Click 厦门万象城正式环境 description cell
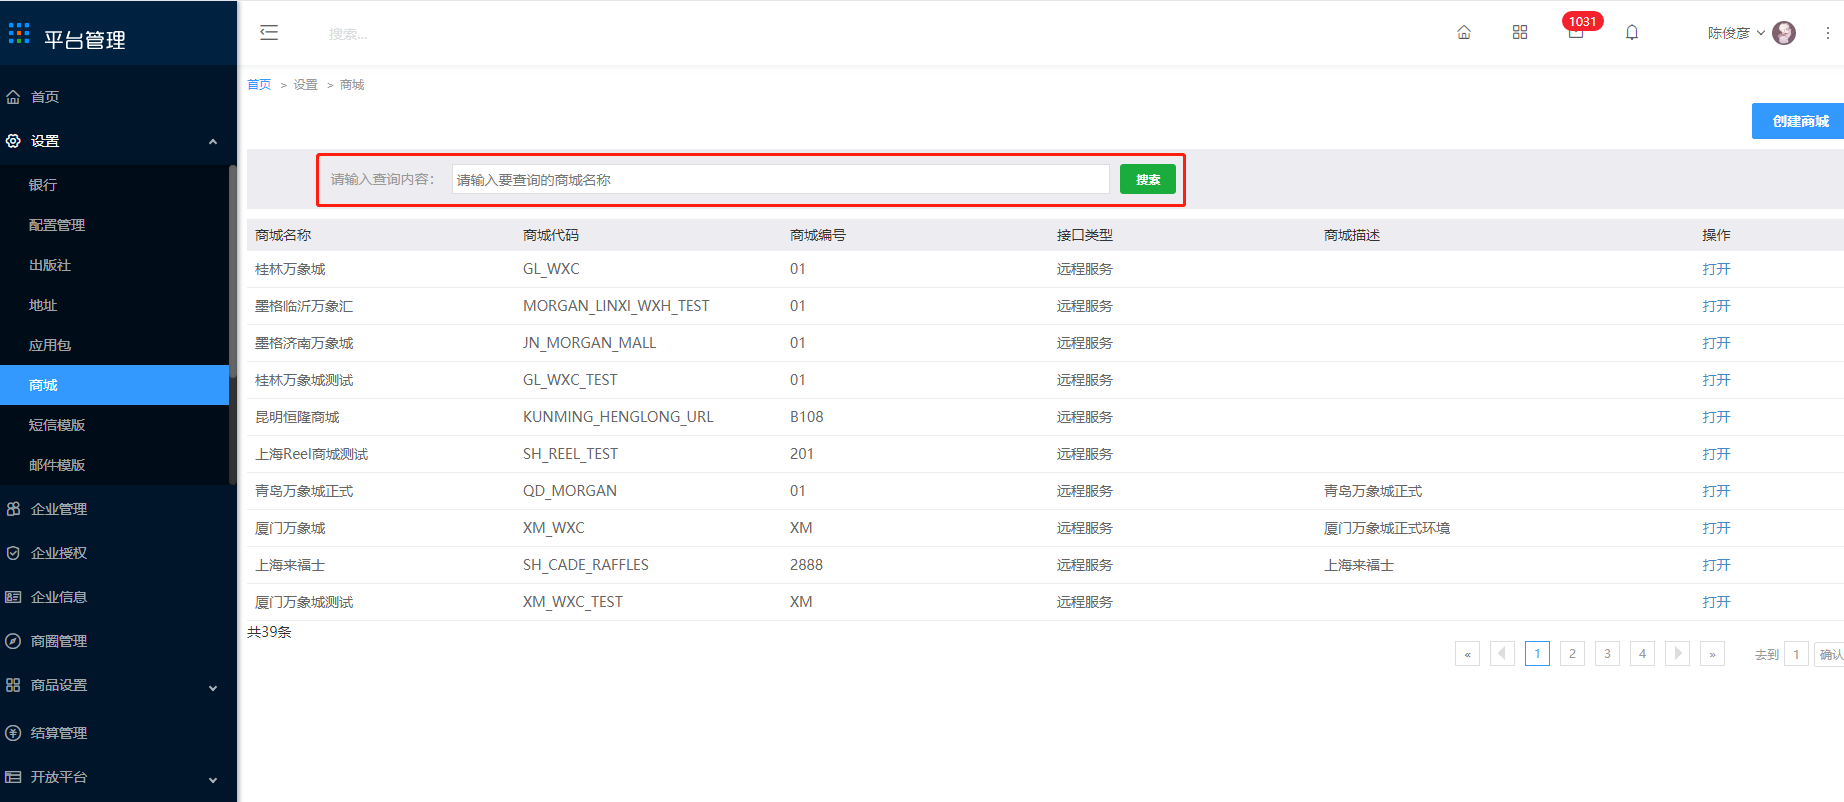 coord(1387,528)
